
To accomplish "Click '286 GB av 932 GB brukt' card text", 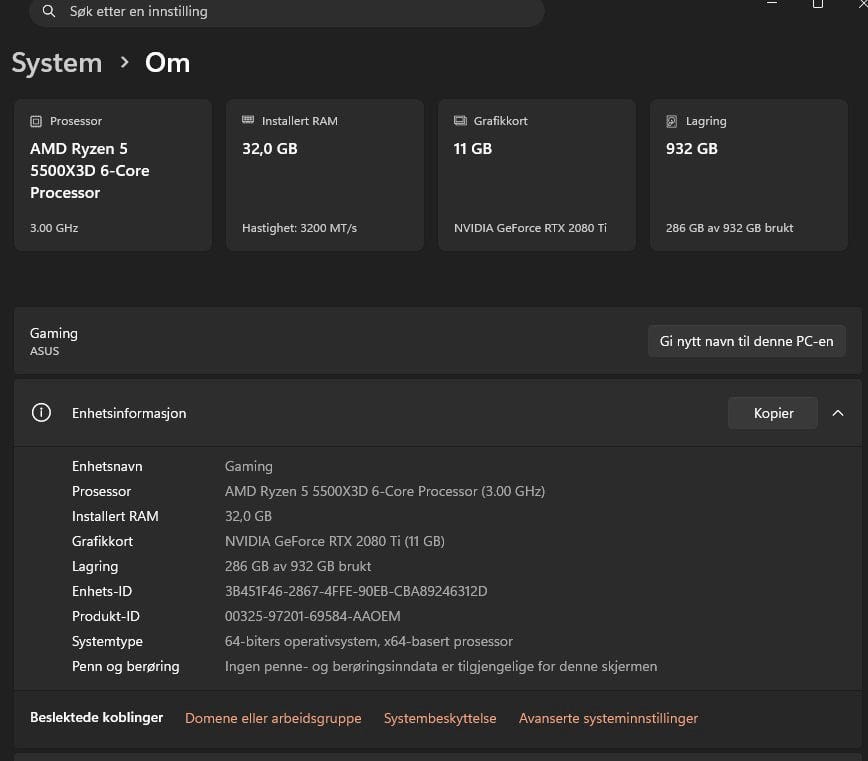I will [x=730, y=228].
